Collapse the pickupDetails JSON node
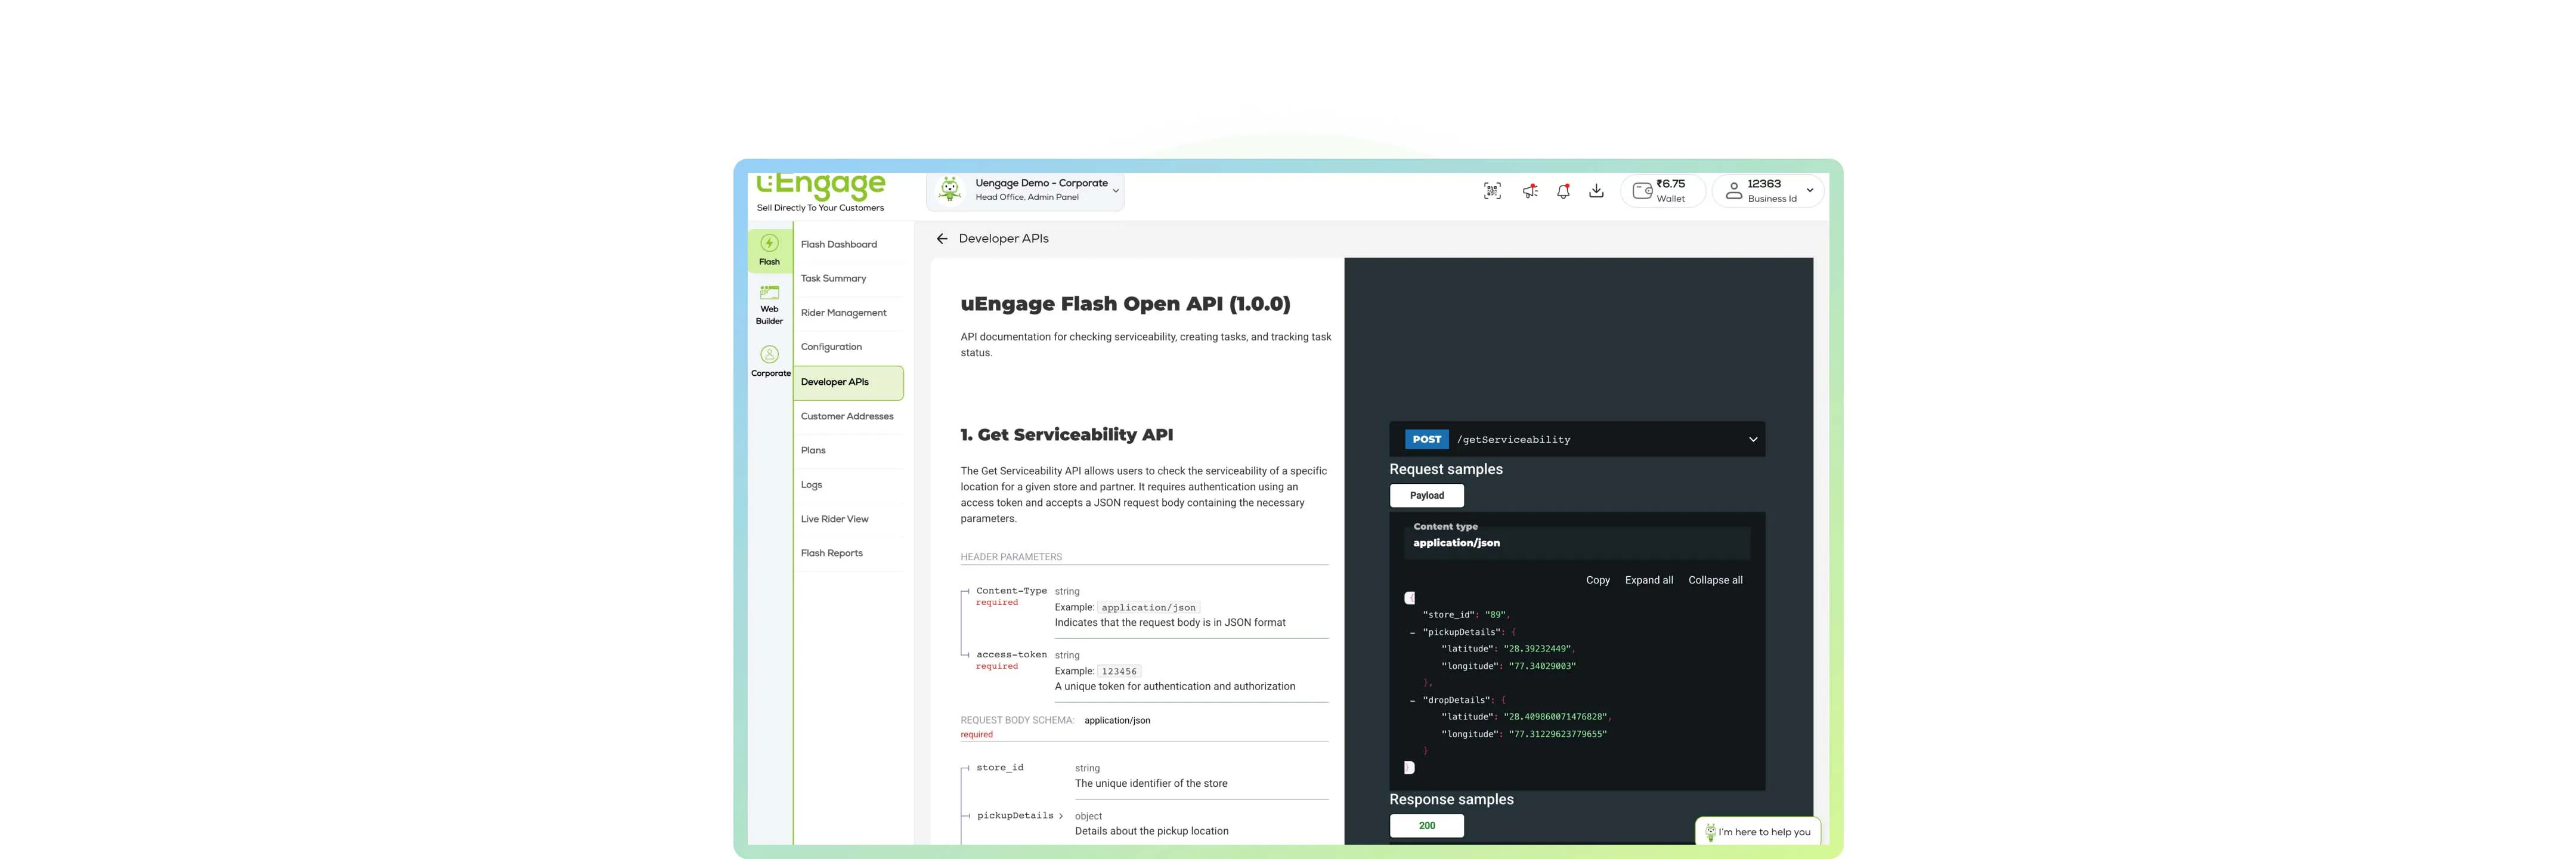 coord(1412,633)
